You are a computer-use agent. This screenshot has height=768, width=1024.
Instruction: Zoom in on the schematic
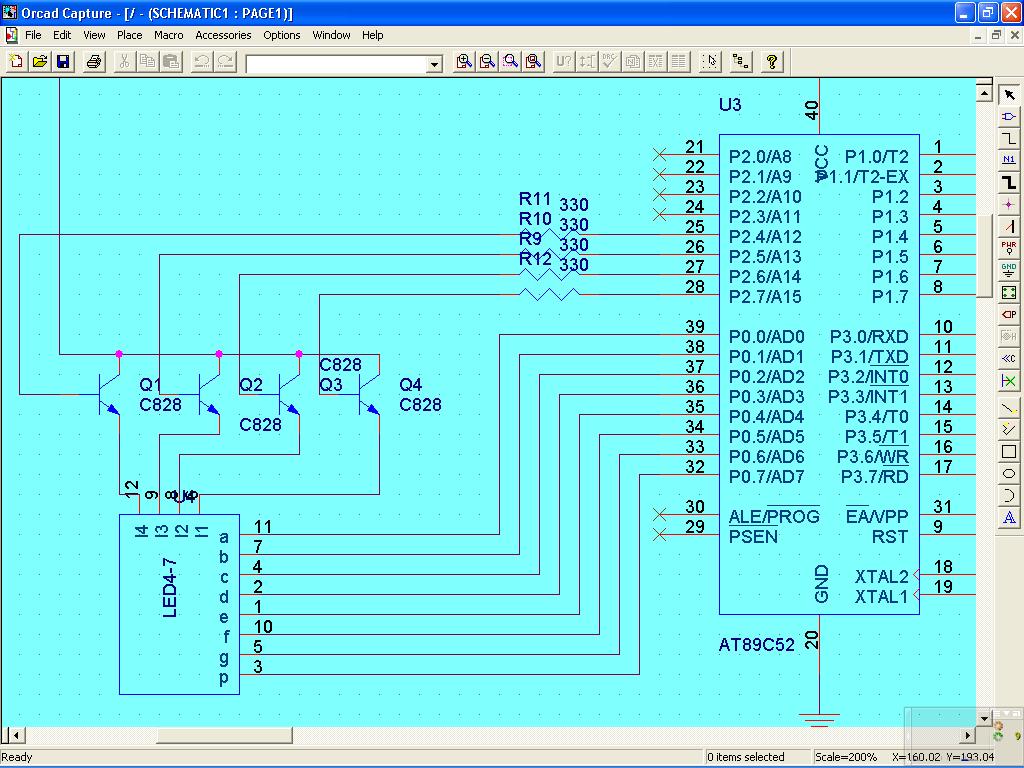pyautogui.click(x=464, y=61)
